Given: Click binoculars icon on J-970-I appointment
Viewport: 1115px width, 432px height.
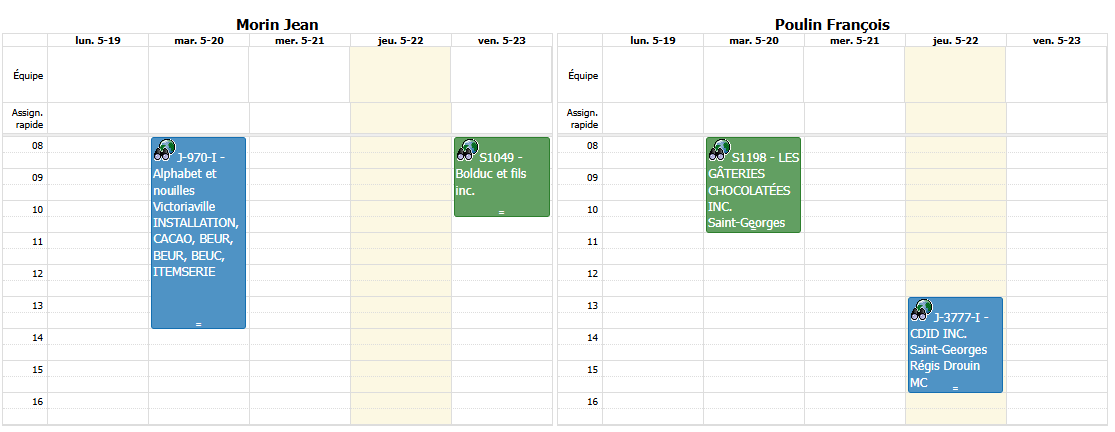Looking at the screenshot, I should click(x=165, y=149).
